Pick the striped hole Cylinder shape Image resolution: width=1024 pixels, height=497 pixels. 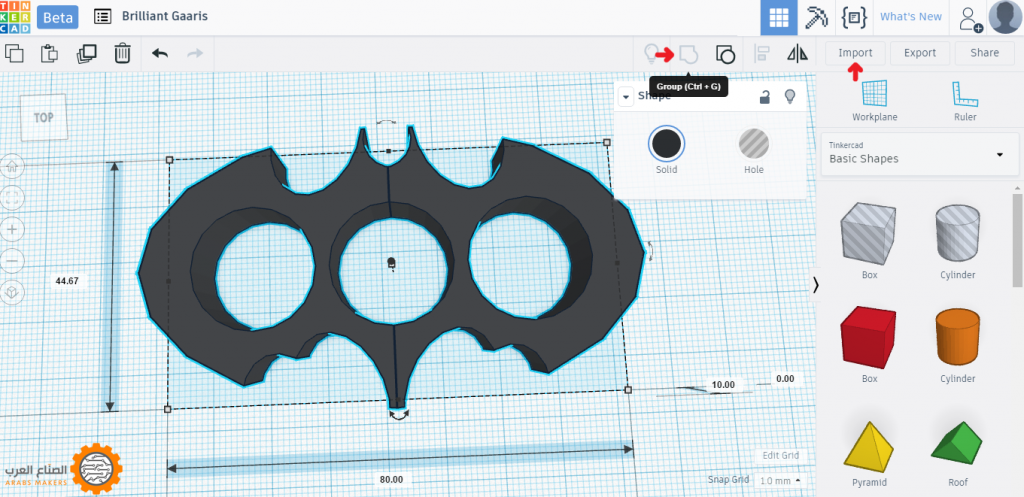(957, 233)
